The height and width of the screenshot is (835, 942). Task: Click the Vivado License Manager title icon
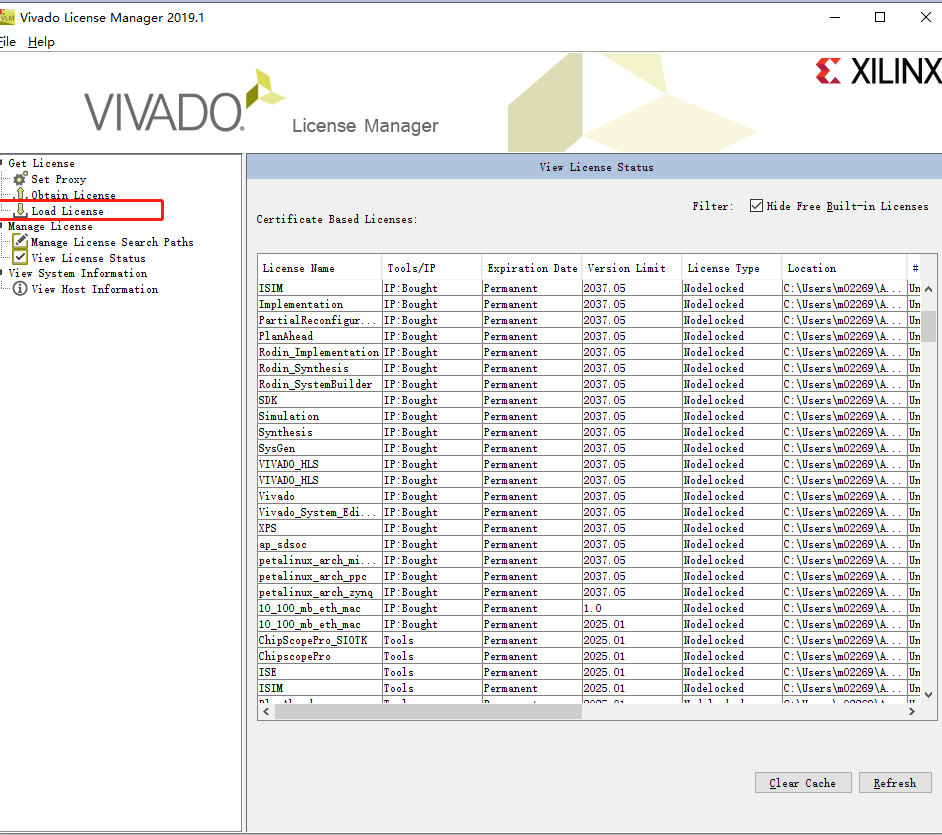(x=7, y=17)
